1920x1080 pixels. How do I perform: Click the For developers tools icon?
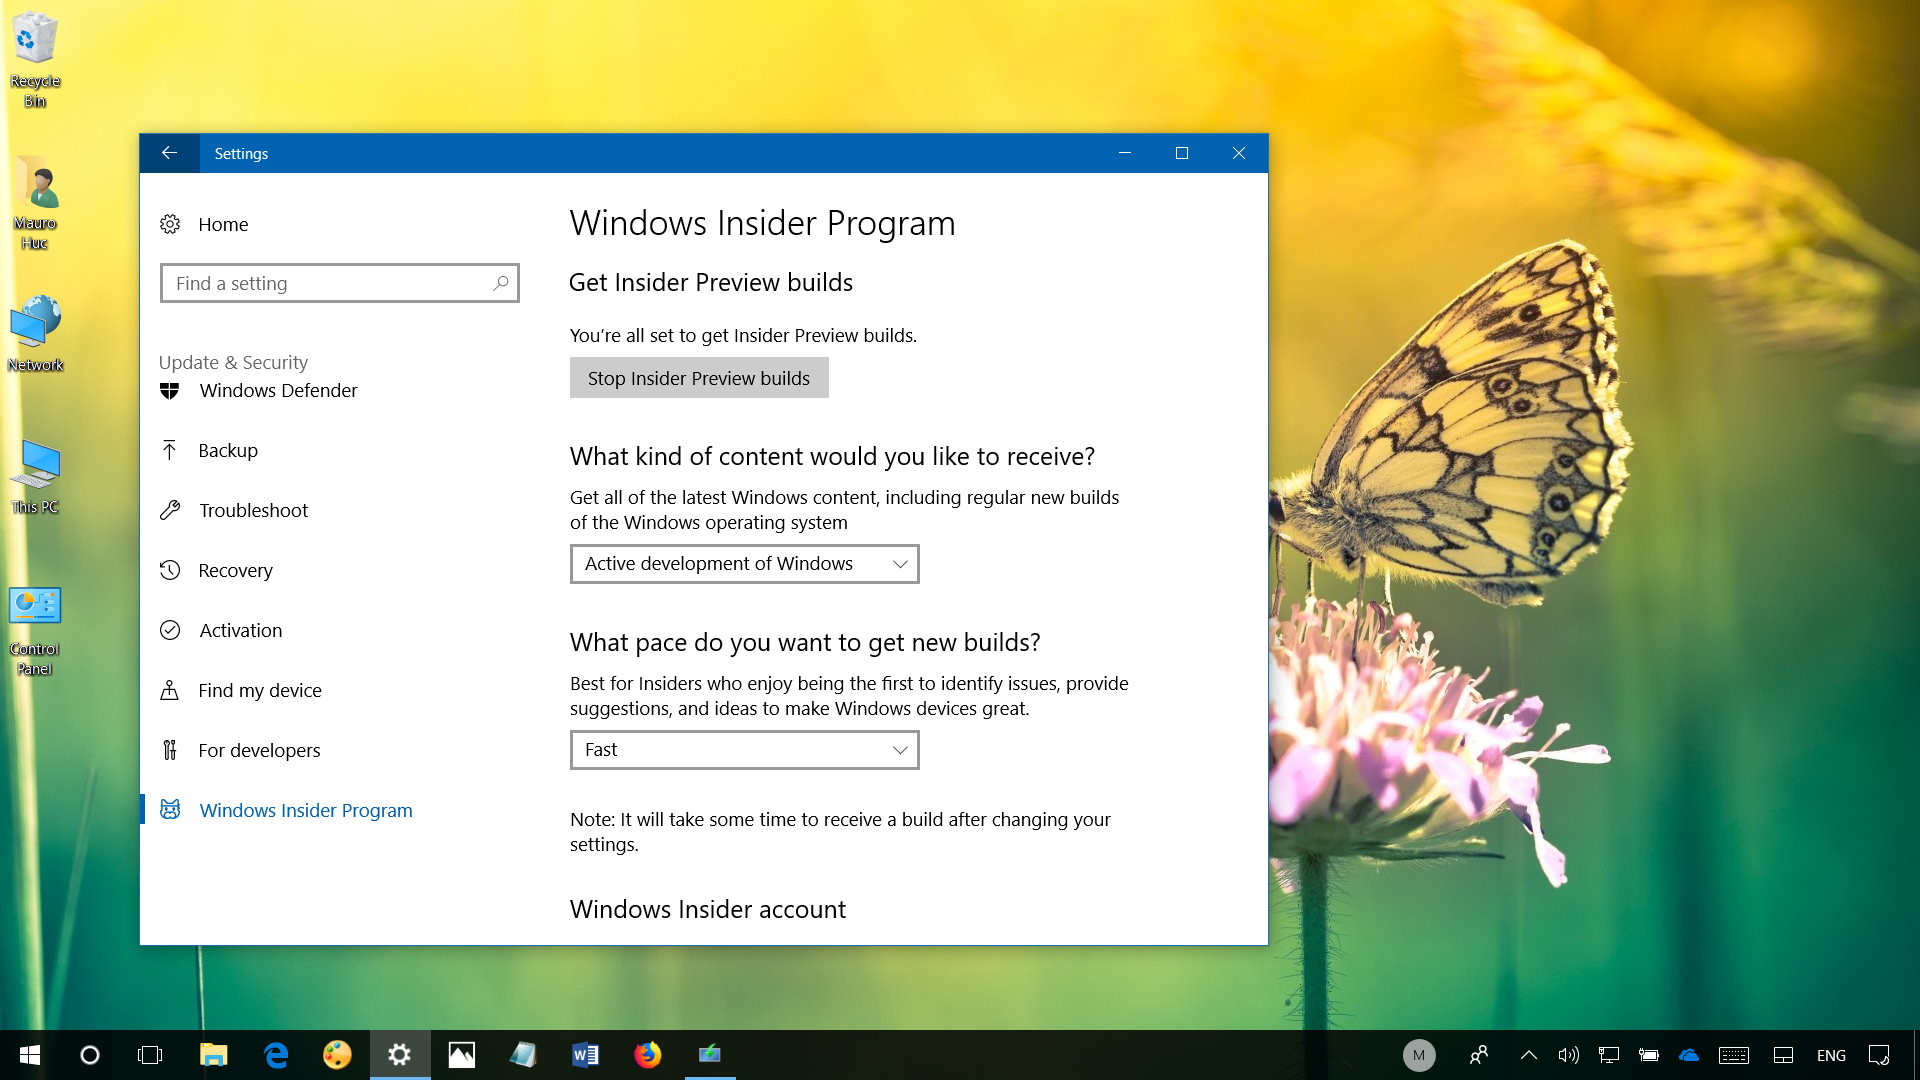[x=170, y=750]
